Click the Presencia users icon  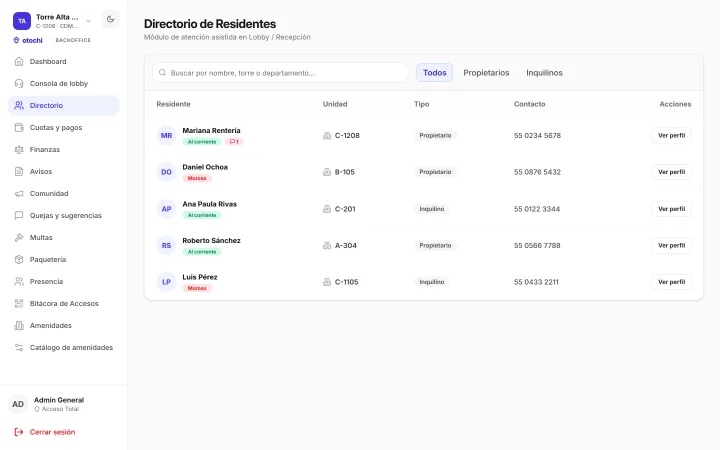[19, 281]
